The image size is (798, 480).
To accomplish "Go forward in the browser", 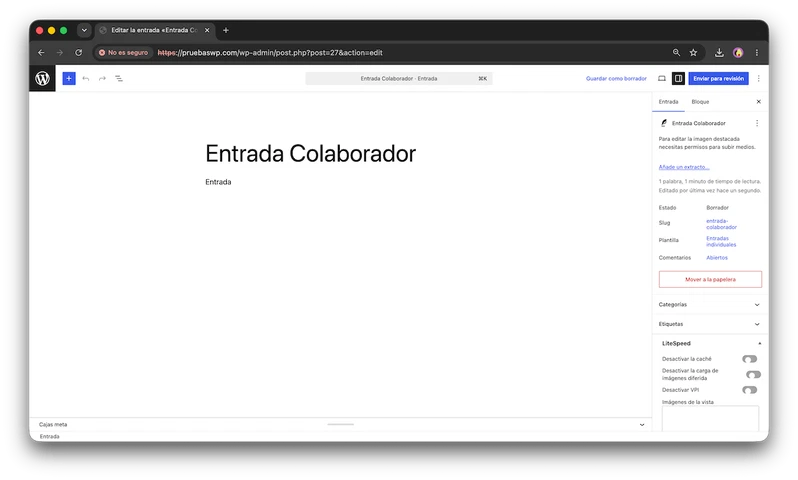I will (x=60, y=52).
